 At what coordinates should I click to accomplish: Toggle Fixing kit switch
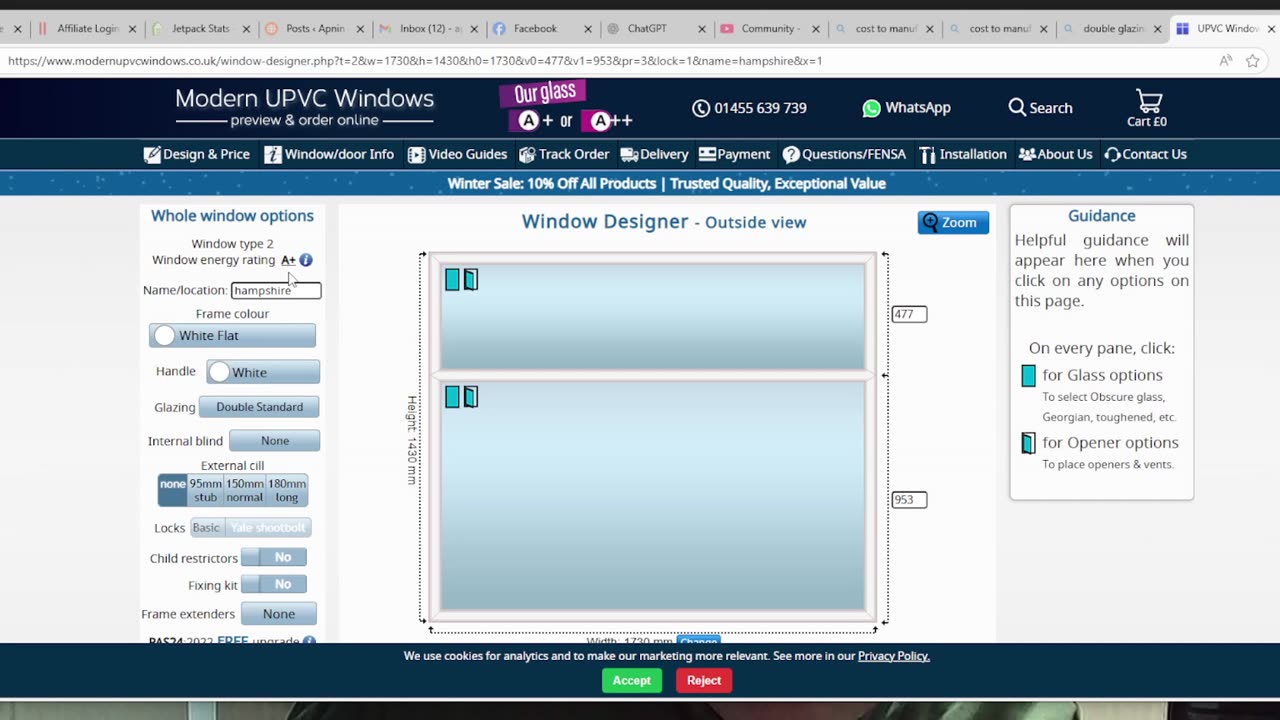pyautogui.click(x=274, y=584)
